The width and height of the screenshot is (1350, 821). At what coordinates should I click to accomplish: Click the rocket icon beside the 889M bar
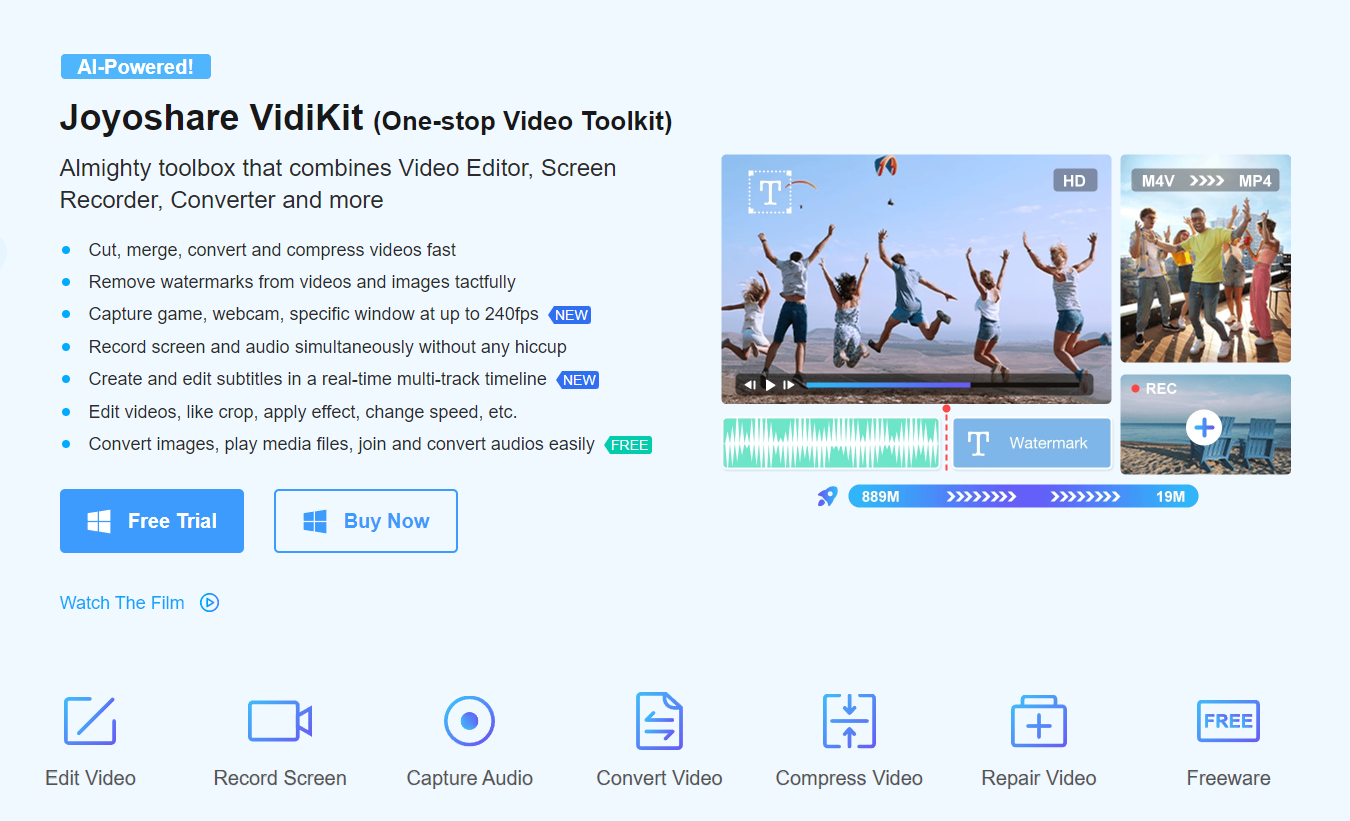[827, 496]
